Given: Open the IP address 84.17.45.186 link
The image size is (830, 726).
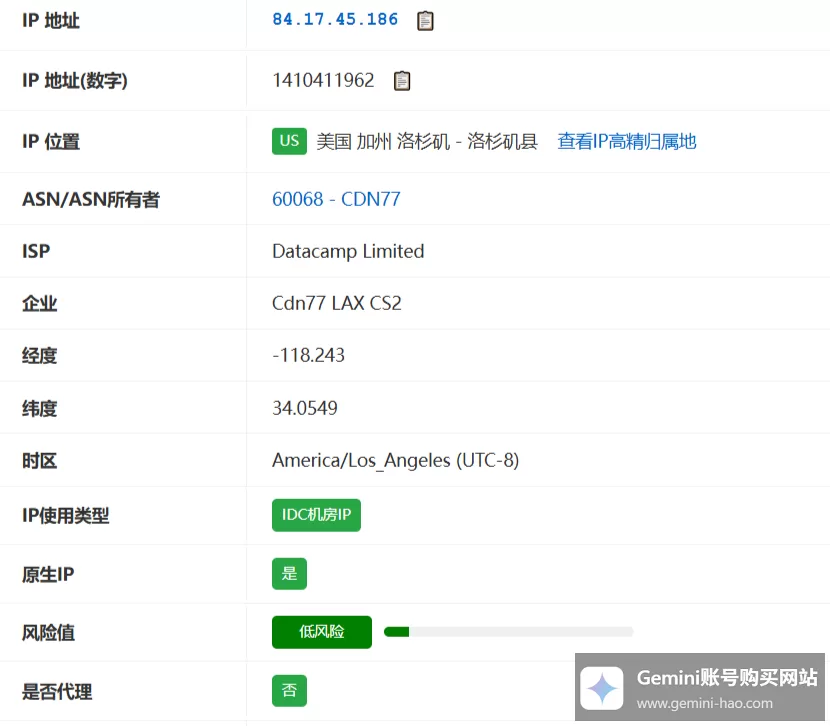Looking at the screenshot, I should pyautogui.click(x=335, y=19).
